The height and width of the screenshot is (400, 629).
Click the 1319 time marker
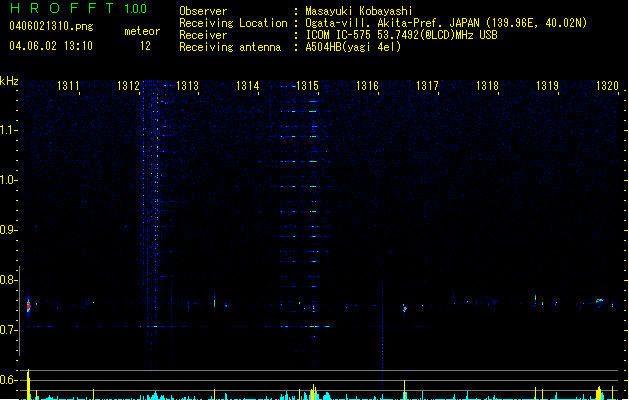point(547,86)
